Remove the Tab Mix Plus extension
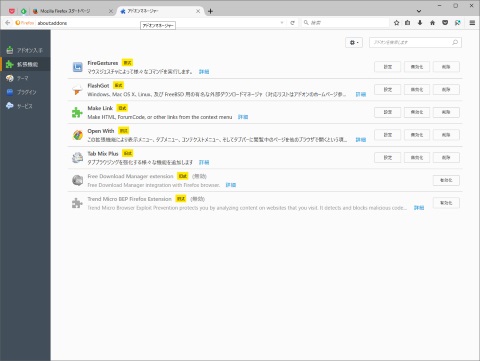The width and height of the screenshot is (480, 361). 446,158
